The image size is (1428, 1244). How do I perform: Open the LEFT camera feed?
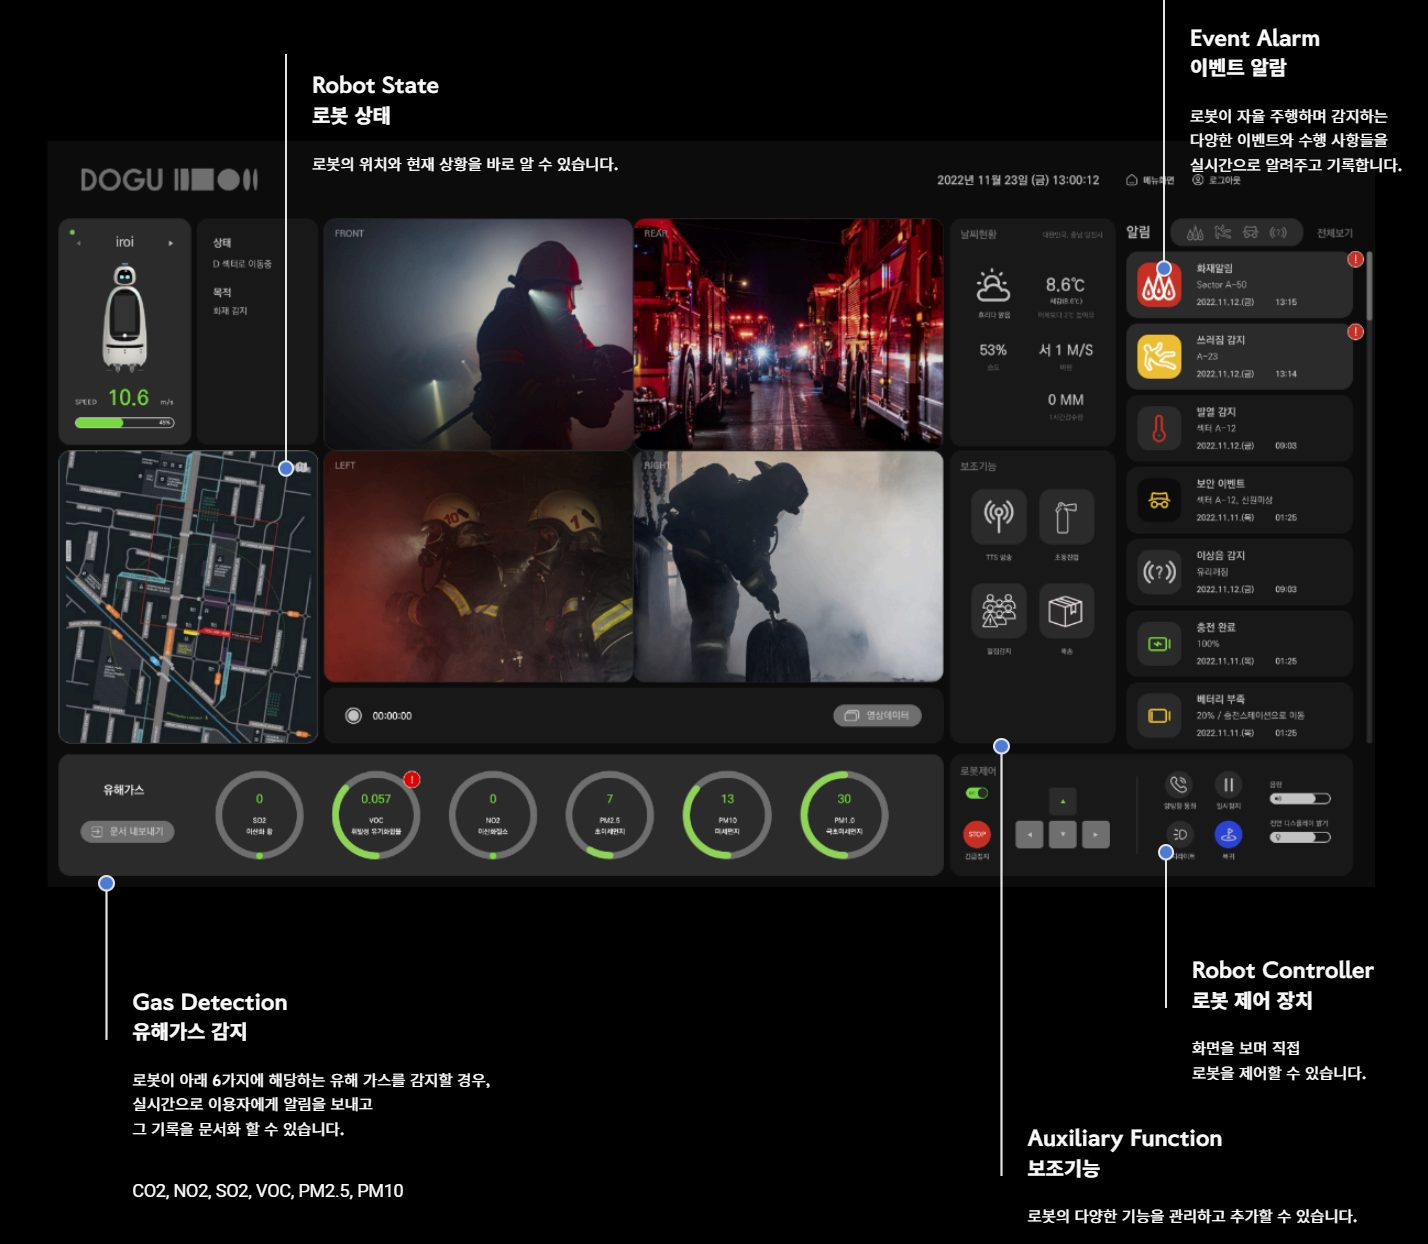[478, 567]
